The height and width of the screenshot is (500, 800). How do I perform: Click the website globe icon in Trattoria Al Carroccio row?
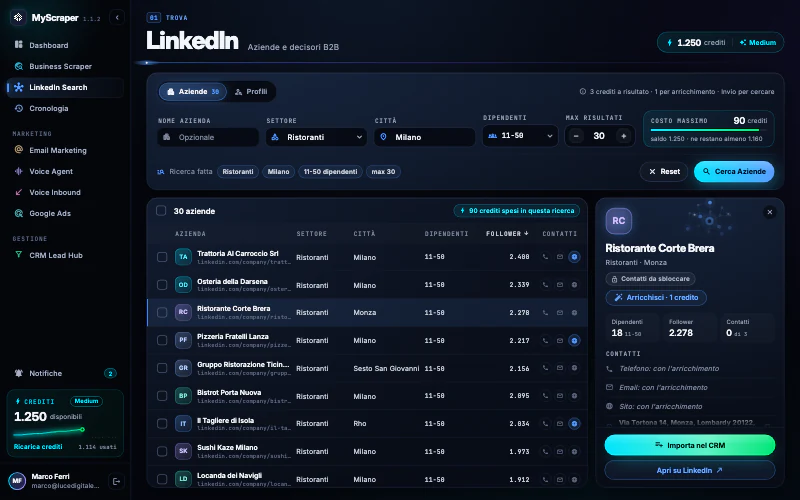click(574, 257)
